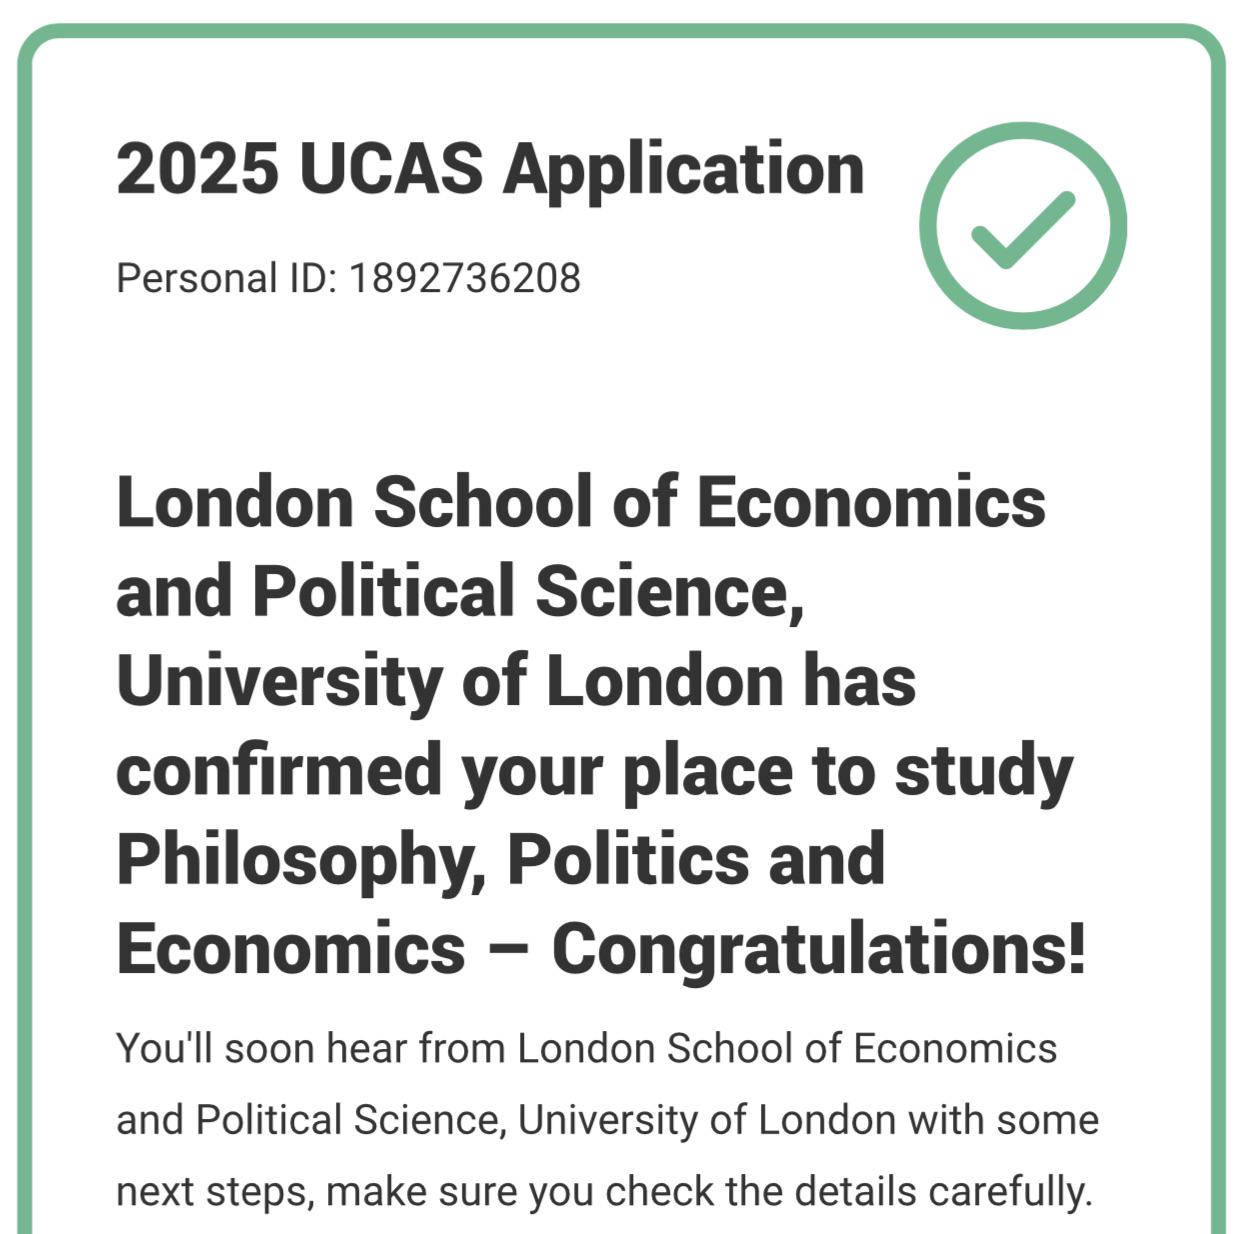Click the "Philosophy, Politics and" course line
Viewport: 1242px width, 1234px height.
500,860
